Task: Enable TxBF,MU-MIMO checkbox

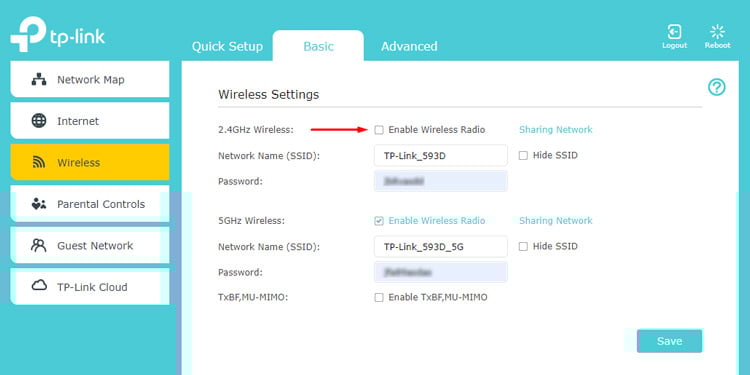Action: point(379,298)
